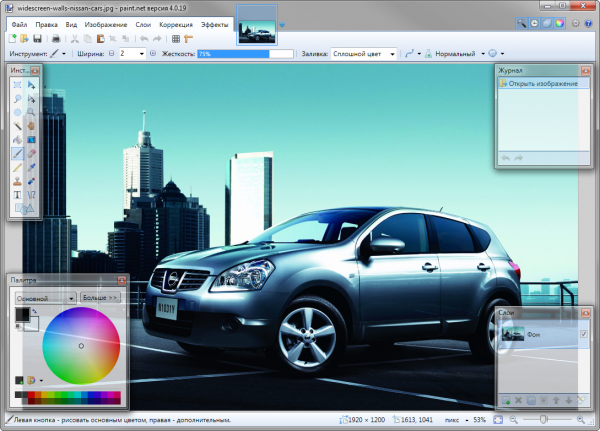This screenshot has height=431, width=600.
Task: Toggle the Layers window button
Action: (547, 23)
